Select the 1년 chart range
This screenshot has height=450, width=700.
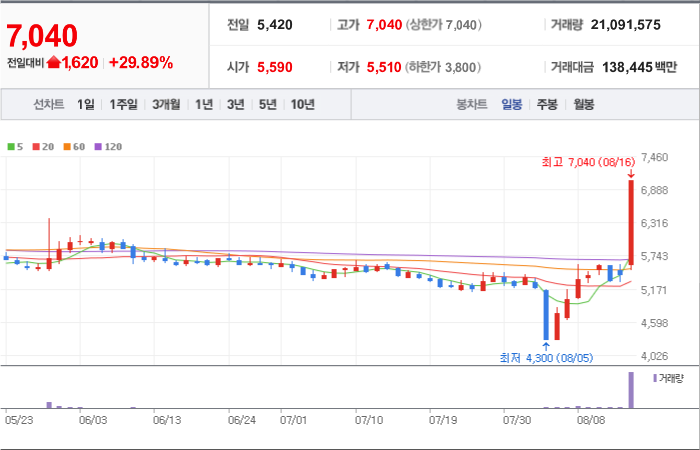tap(204, 104)
